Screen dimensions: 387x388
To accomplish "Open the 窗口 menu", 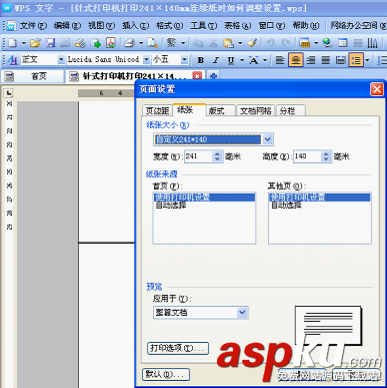I will pos(272,26).
